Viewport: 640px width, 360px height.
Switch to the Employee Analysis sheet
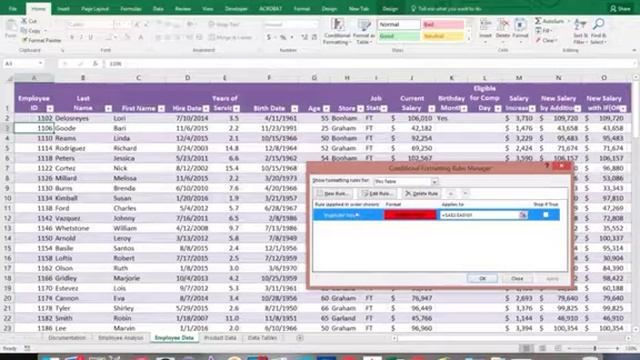pos(121,338)
